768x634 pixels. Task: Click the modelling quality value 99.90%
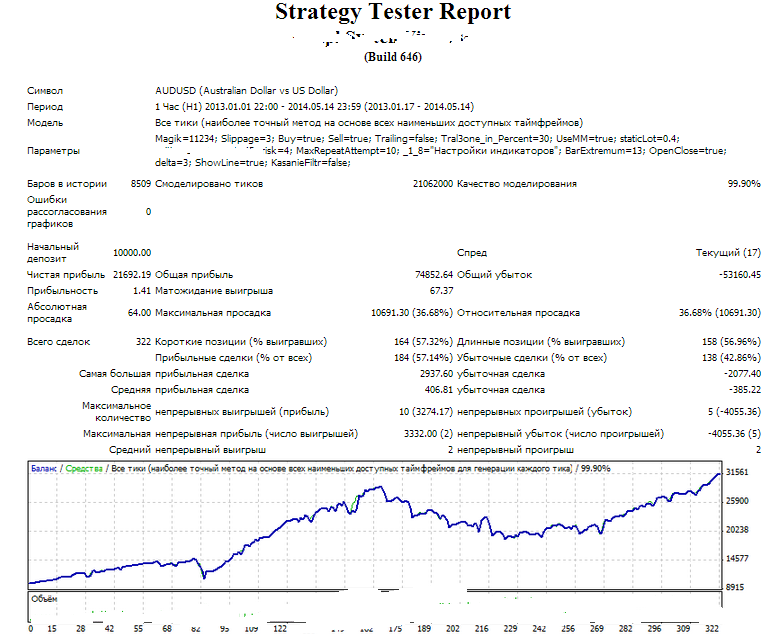point(744,184)
